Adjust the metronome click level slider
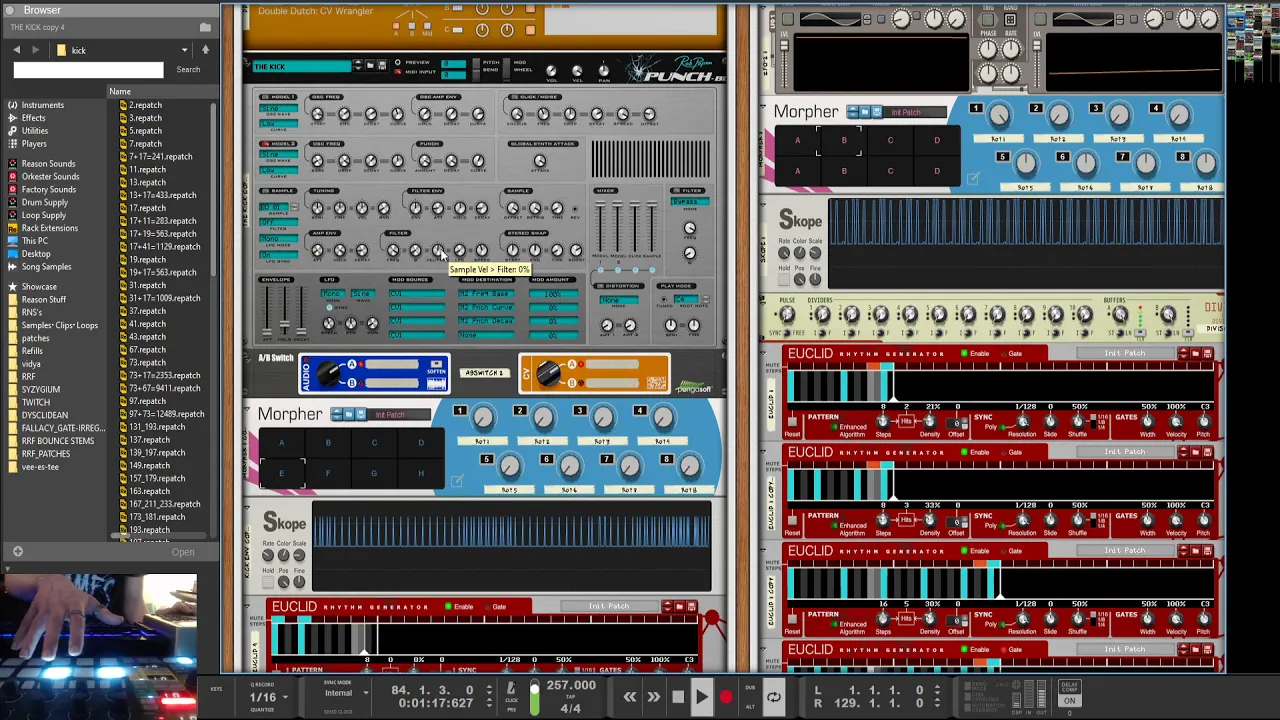1280x720 pixels. tap(534, 697)
